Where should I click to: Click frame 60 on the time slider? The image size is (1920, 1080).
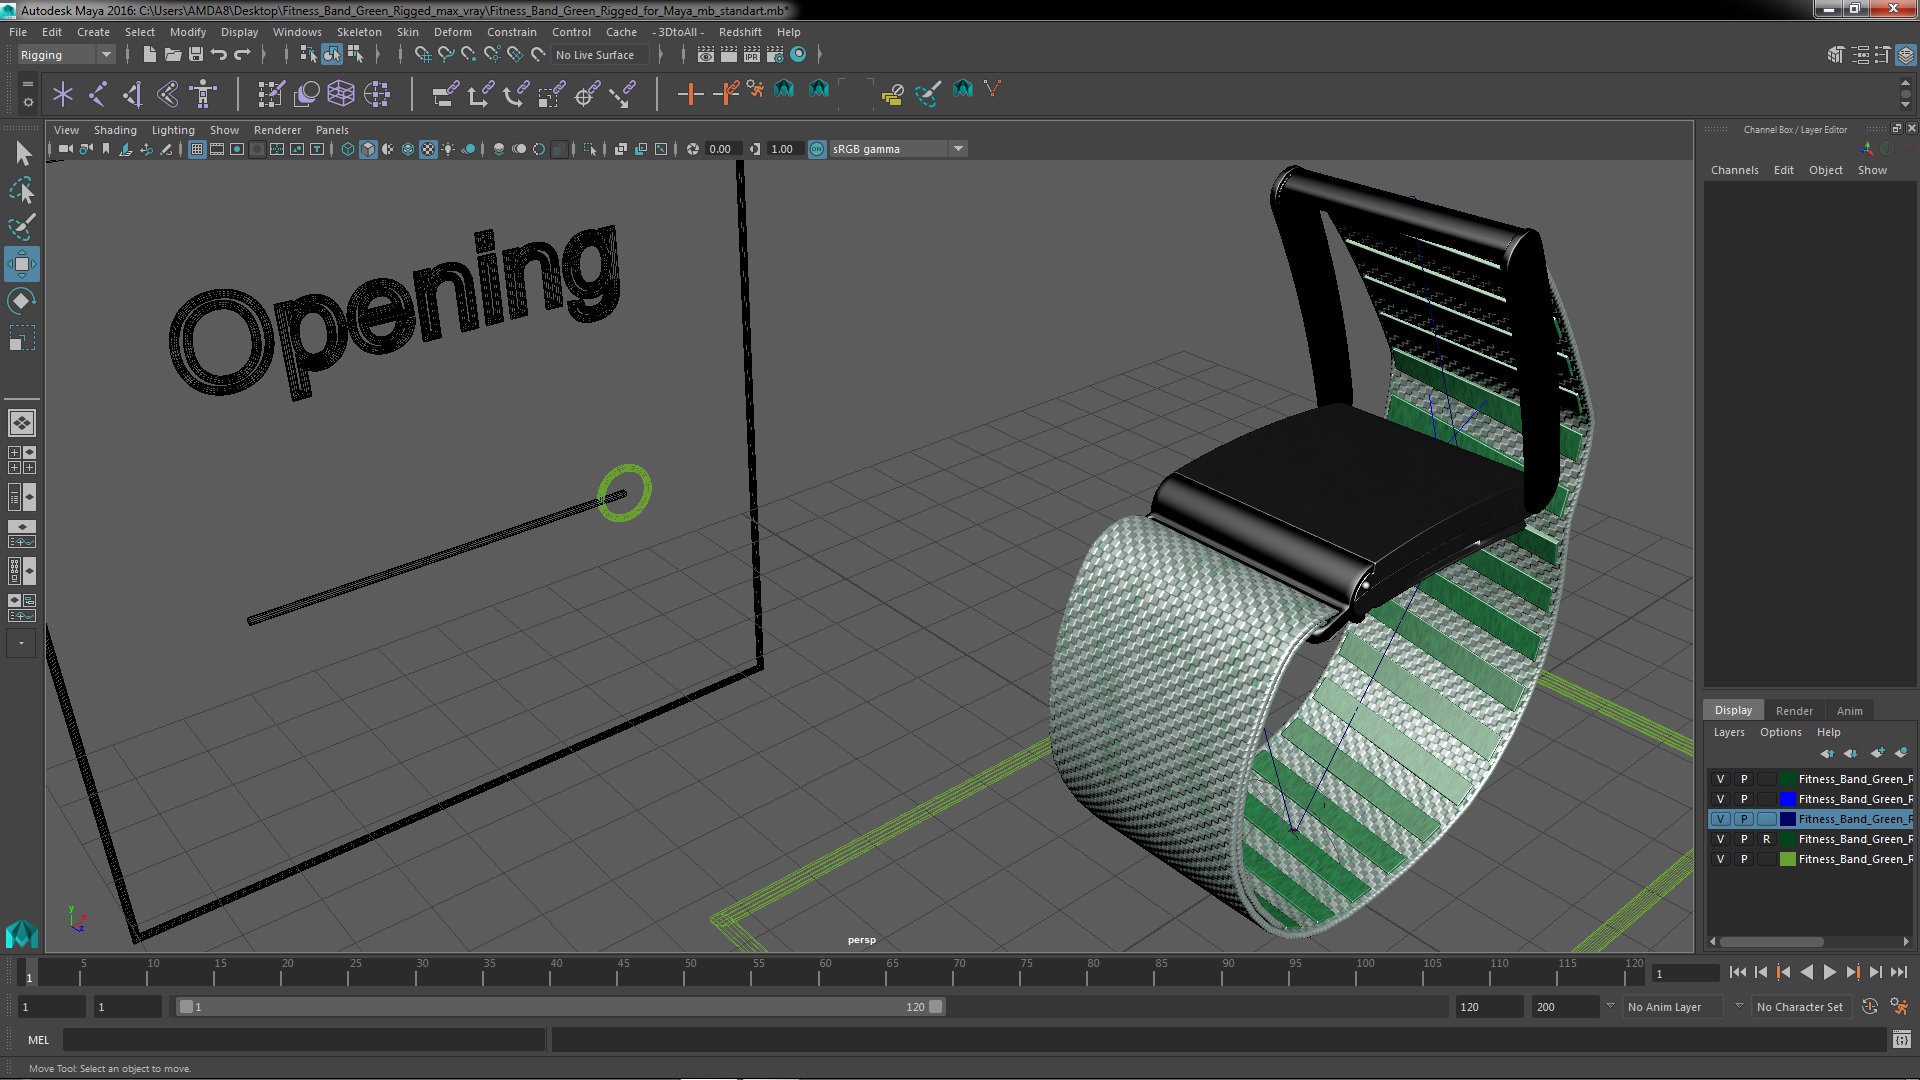coord(824,972)
